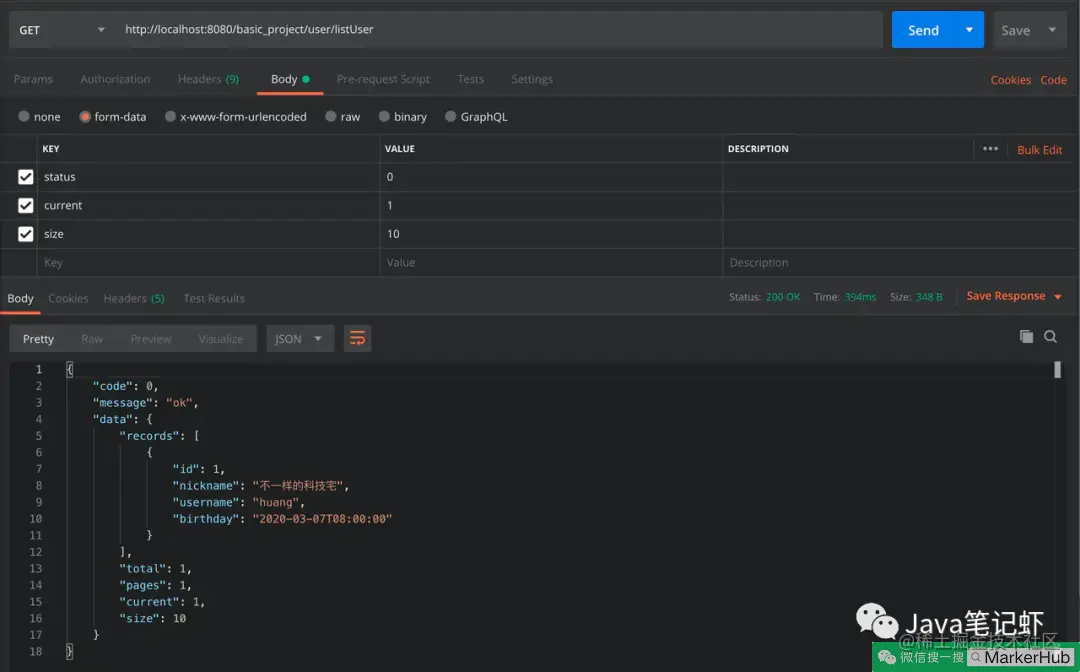This screenshot has width=1080, height=672.
Task: Select the raw body type
Action: (x=342, y=116)
